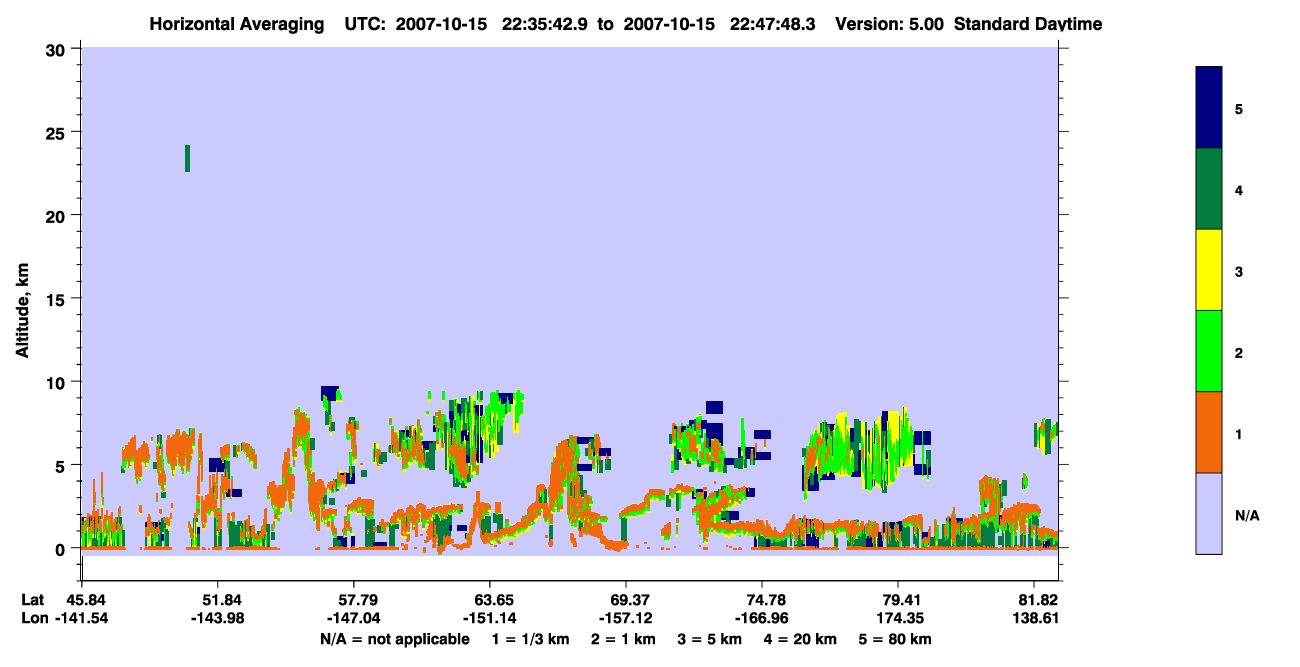Click 'Version: 5.00' in the title
Viewport: 1300px width, 667px height.
tap(891, 24)
